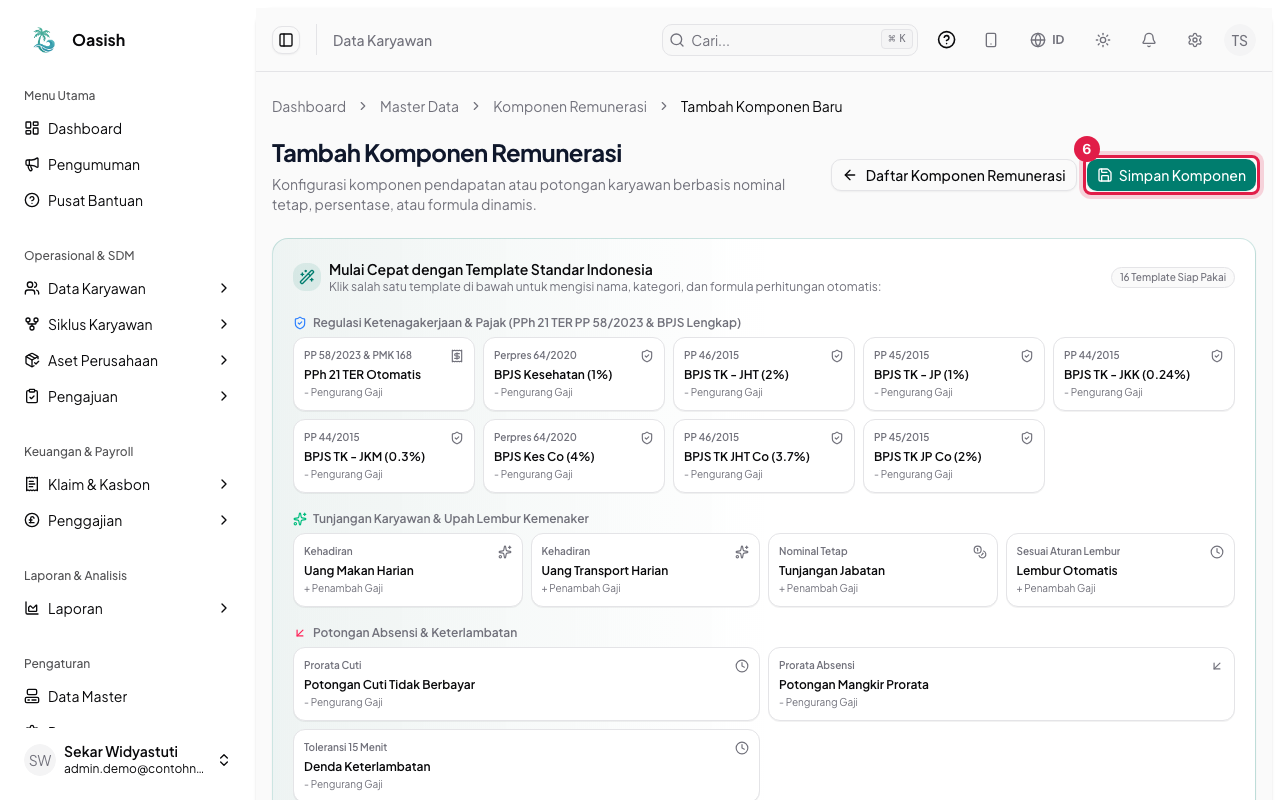Viewport: 1280px width, 800px height.
Task: Open the Data Master menu item
Action: point(128,696)
